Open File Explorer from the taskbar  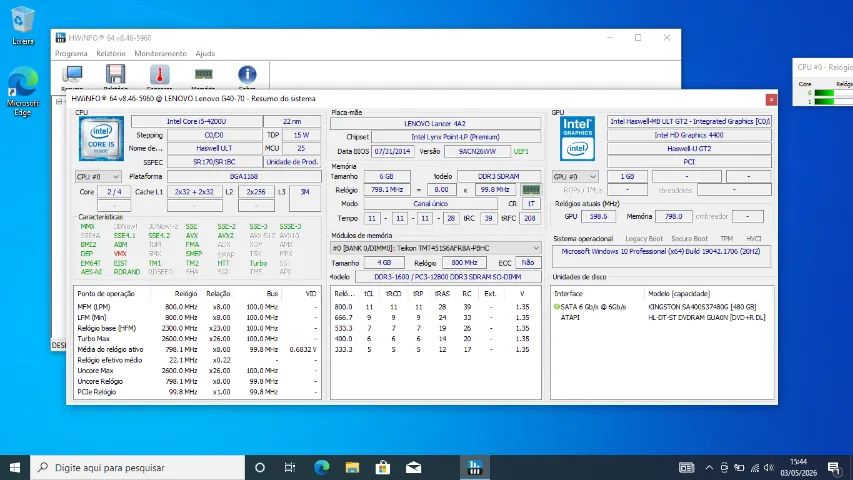tap(352, 467)
